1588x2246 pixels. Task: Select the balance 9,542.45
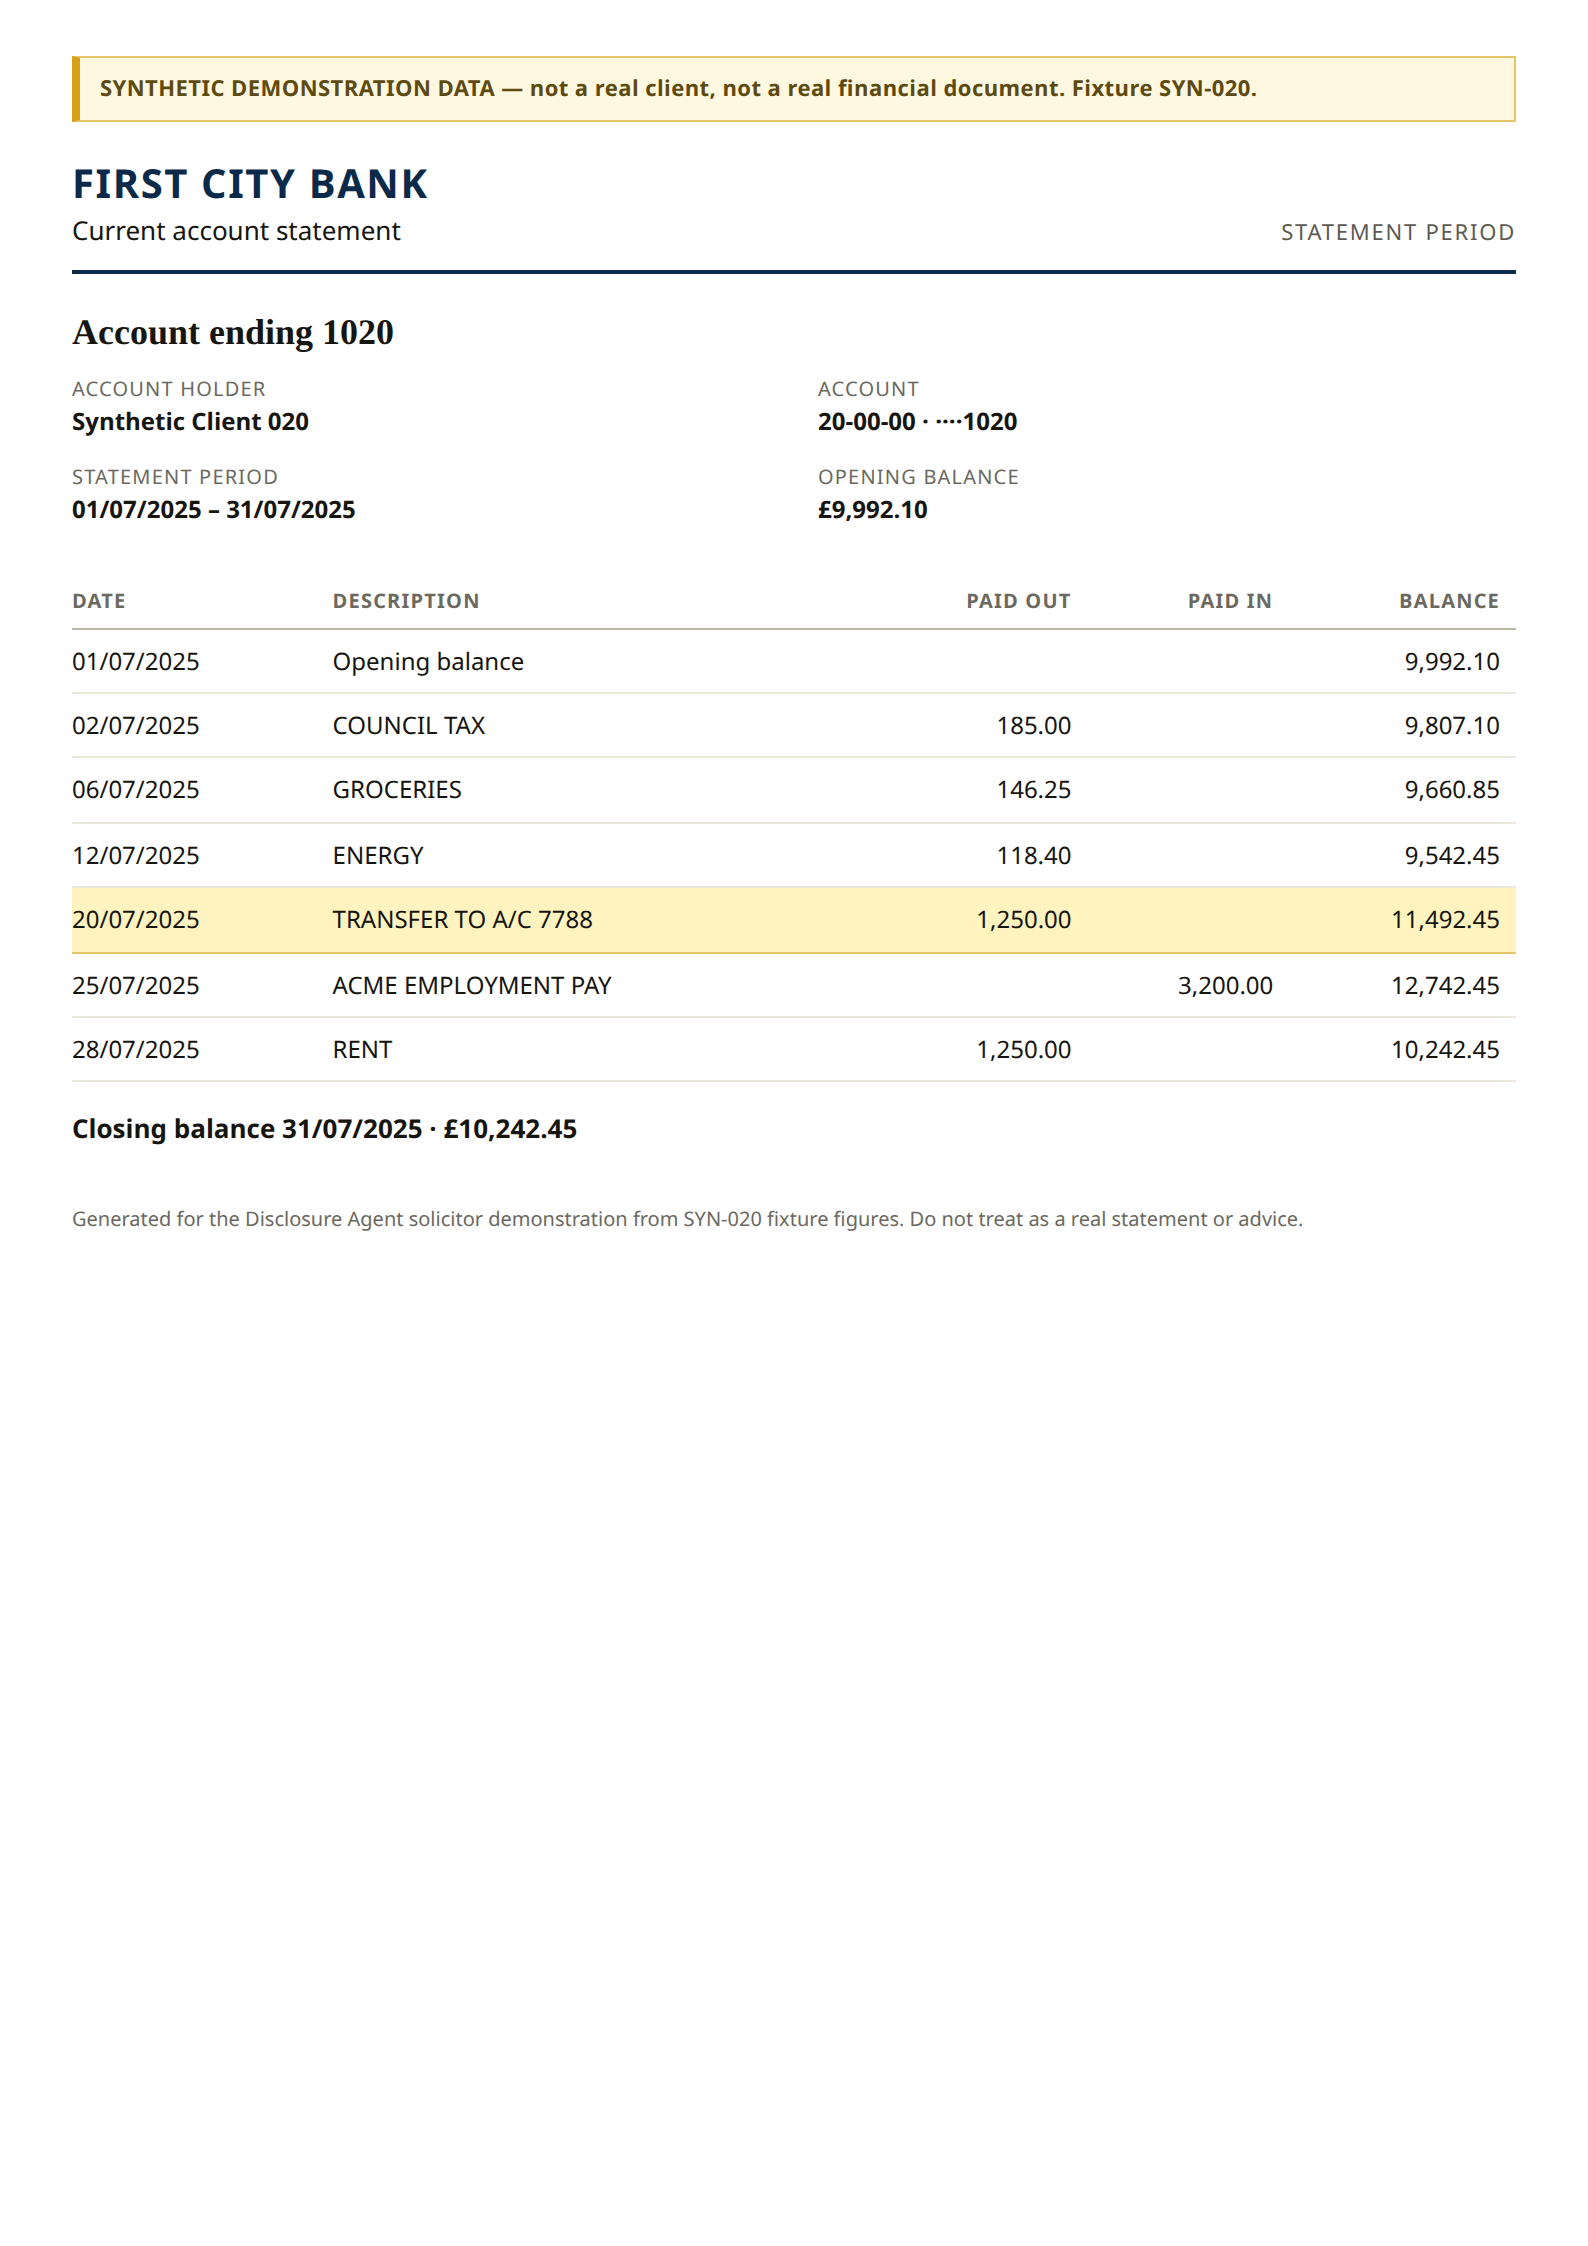click(x=1452, y=856)
